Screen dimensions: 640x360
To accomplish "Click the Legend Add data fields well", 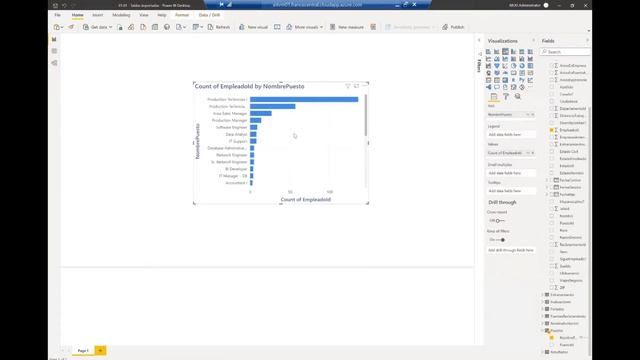I will [x=511, y=135].
